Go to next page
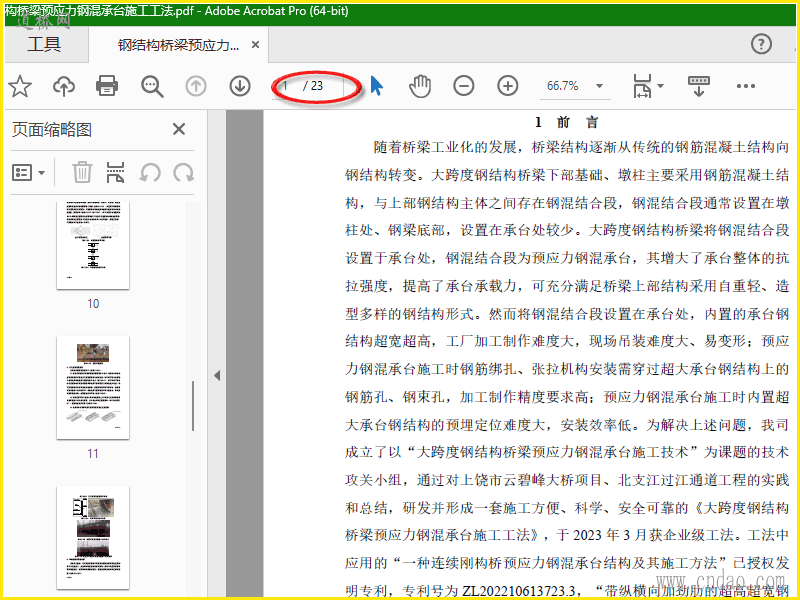 point(240,86)
